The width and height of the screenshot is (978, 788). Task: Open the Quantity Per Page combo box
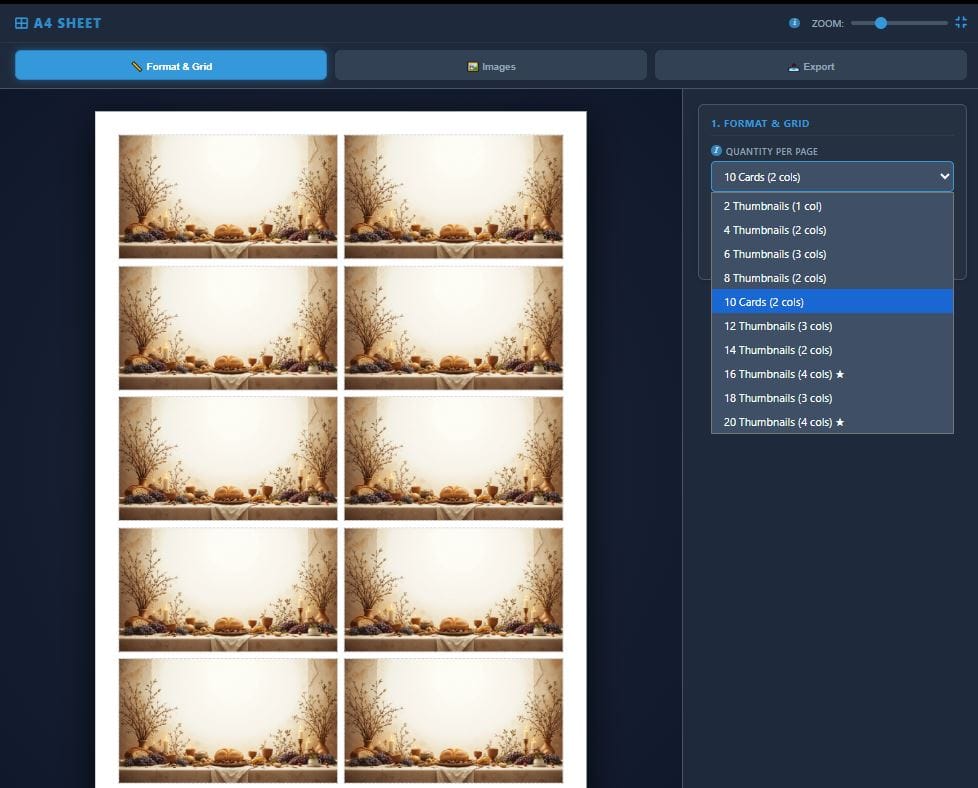(x=832, y=176)
